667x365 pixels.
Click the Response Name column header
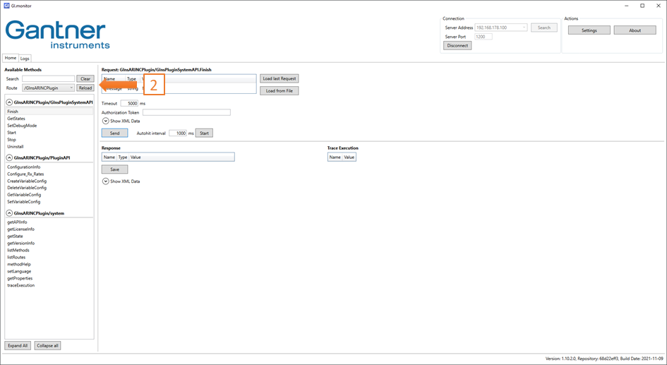(109, 157)
